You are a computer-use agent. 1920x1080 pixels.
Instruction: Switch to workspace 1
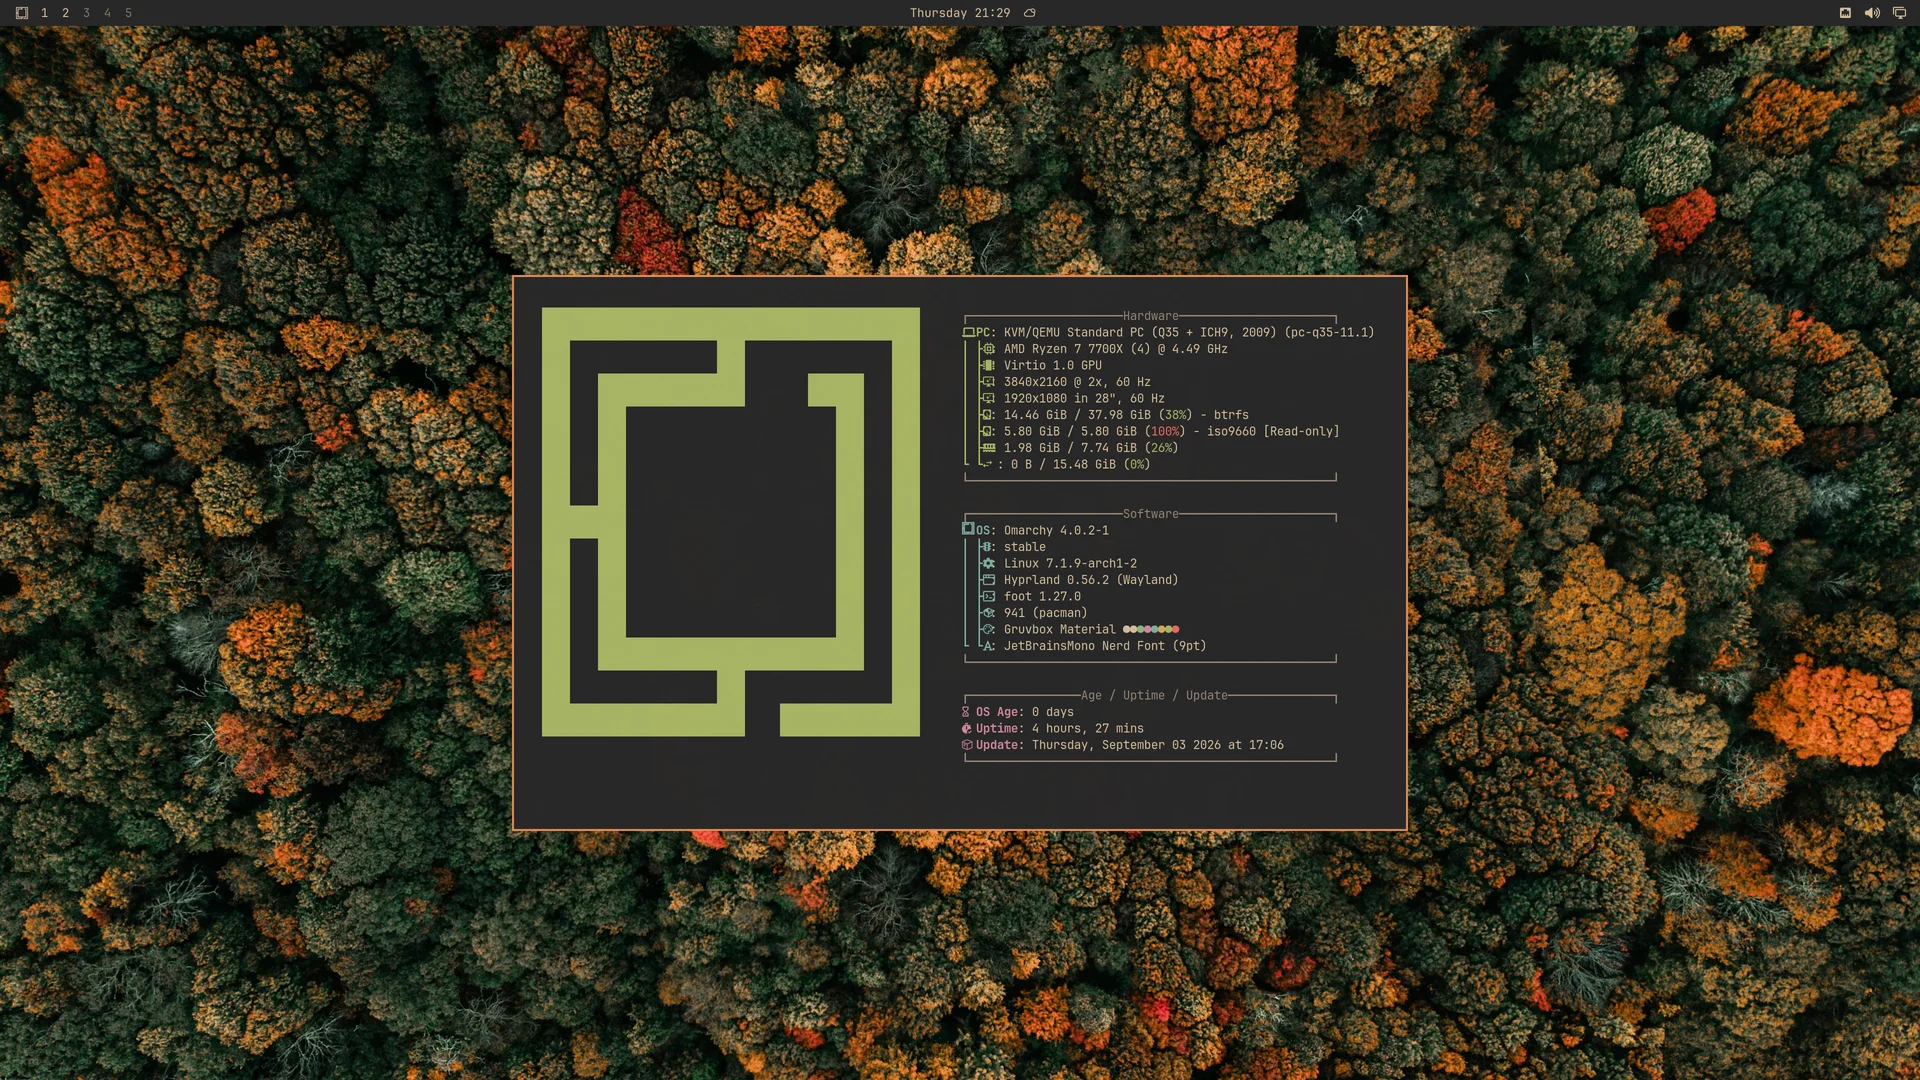(44, 13)
